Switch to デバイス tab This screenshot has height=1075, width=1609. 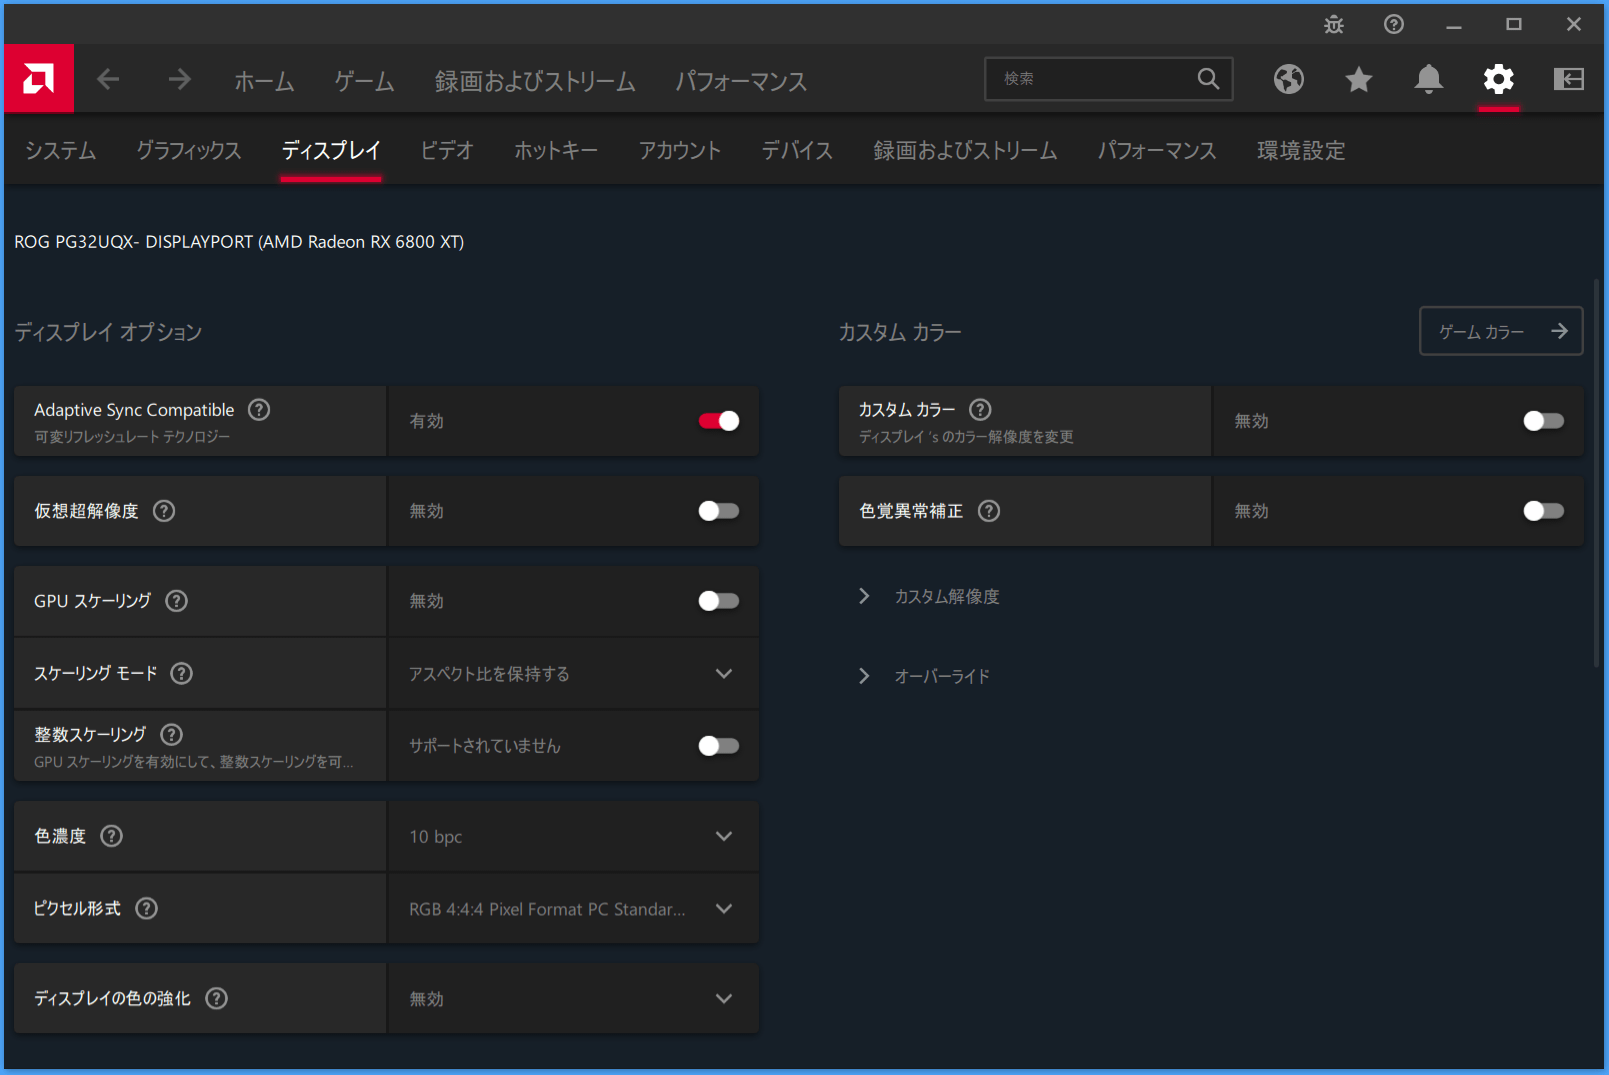point(797,150)
